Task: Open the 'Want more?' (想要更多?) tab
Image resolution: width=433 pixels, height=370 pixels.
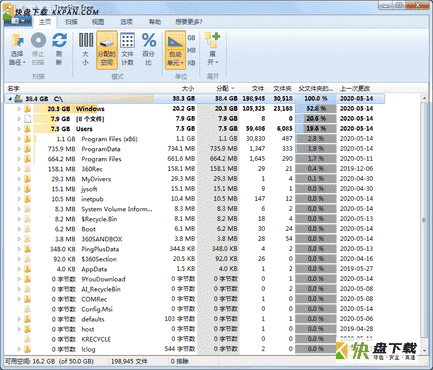Action: [x=189, y=22]
